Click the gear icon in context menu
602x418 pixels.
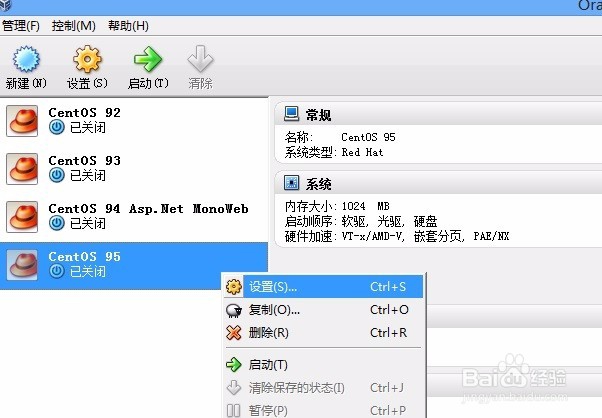[234, 287]
